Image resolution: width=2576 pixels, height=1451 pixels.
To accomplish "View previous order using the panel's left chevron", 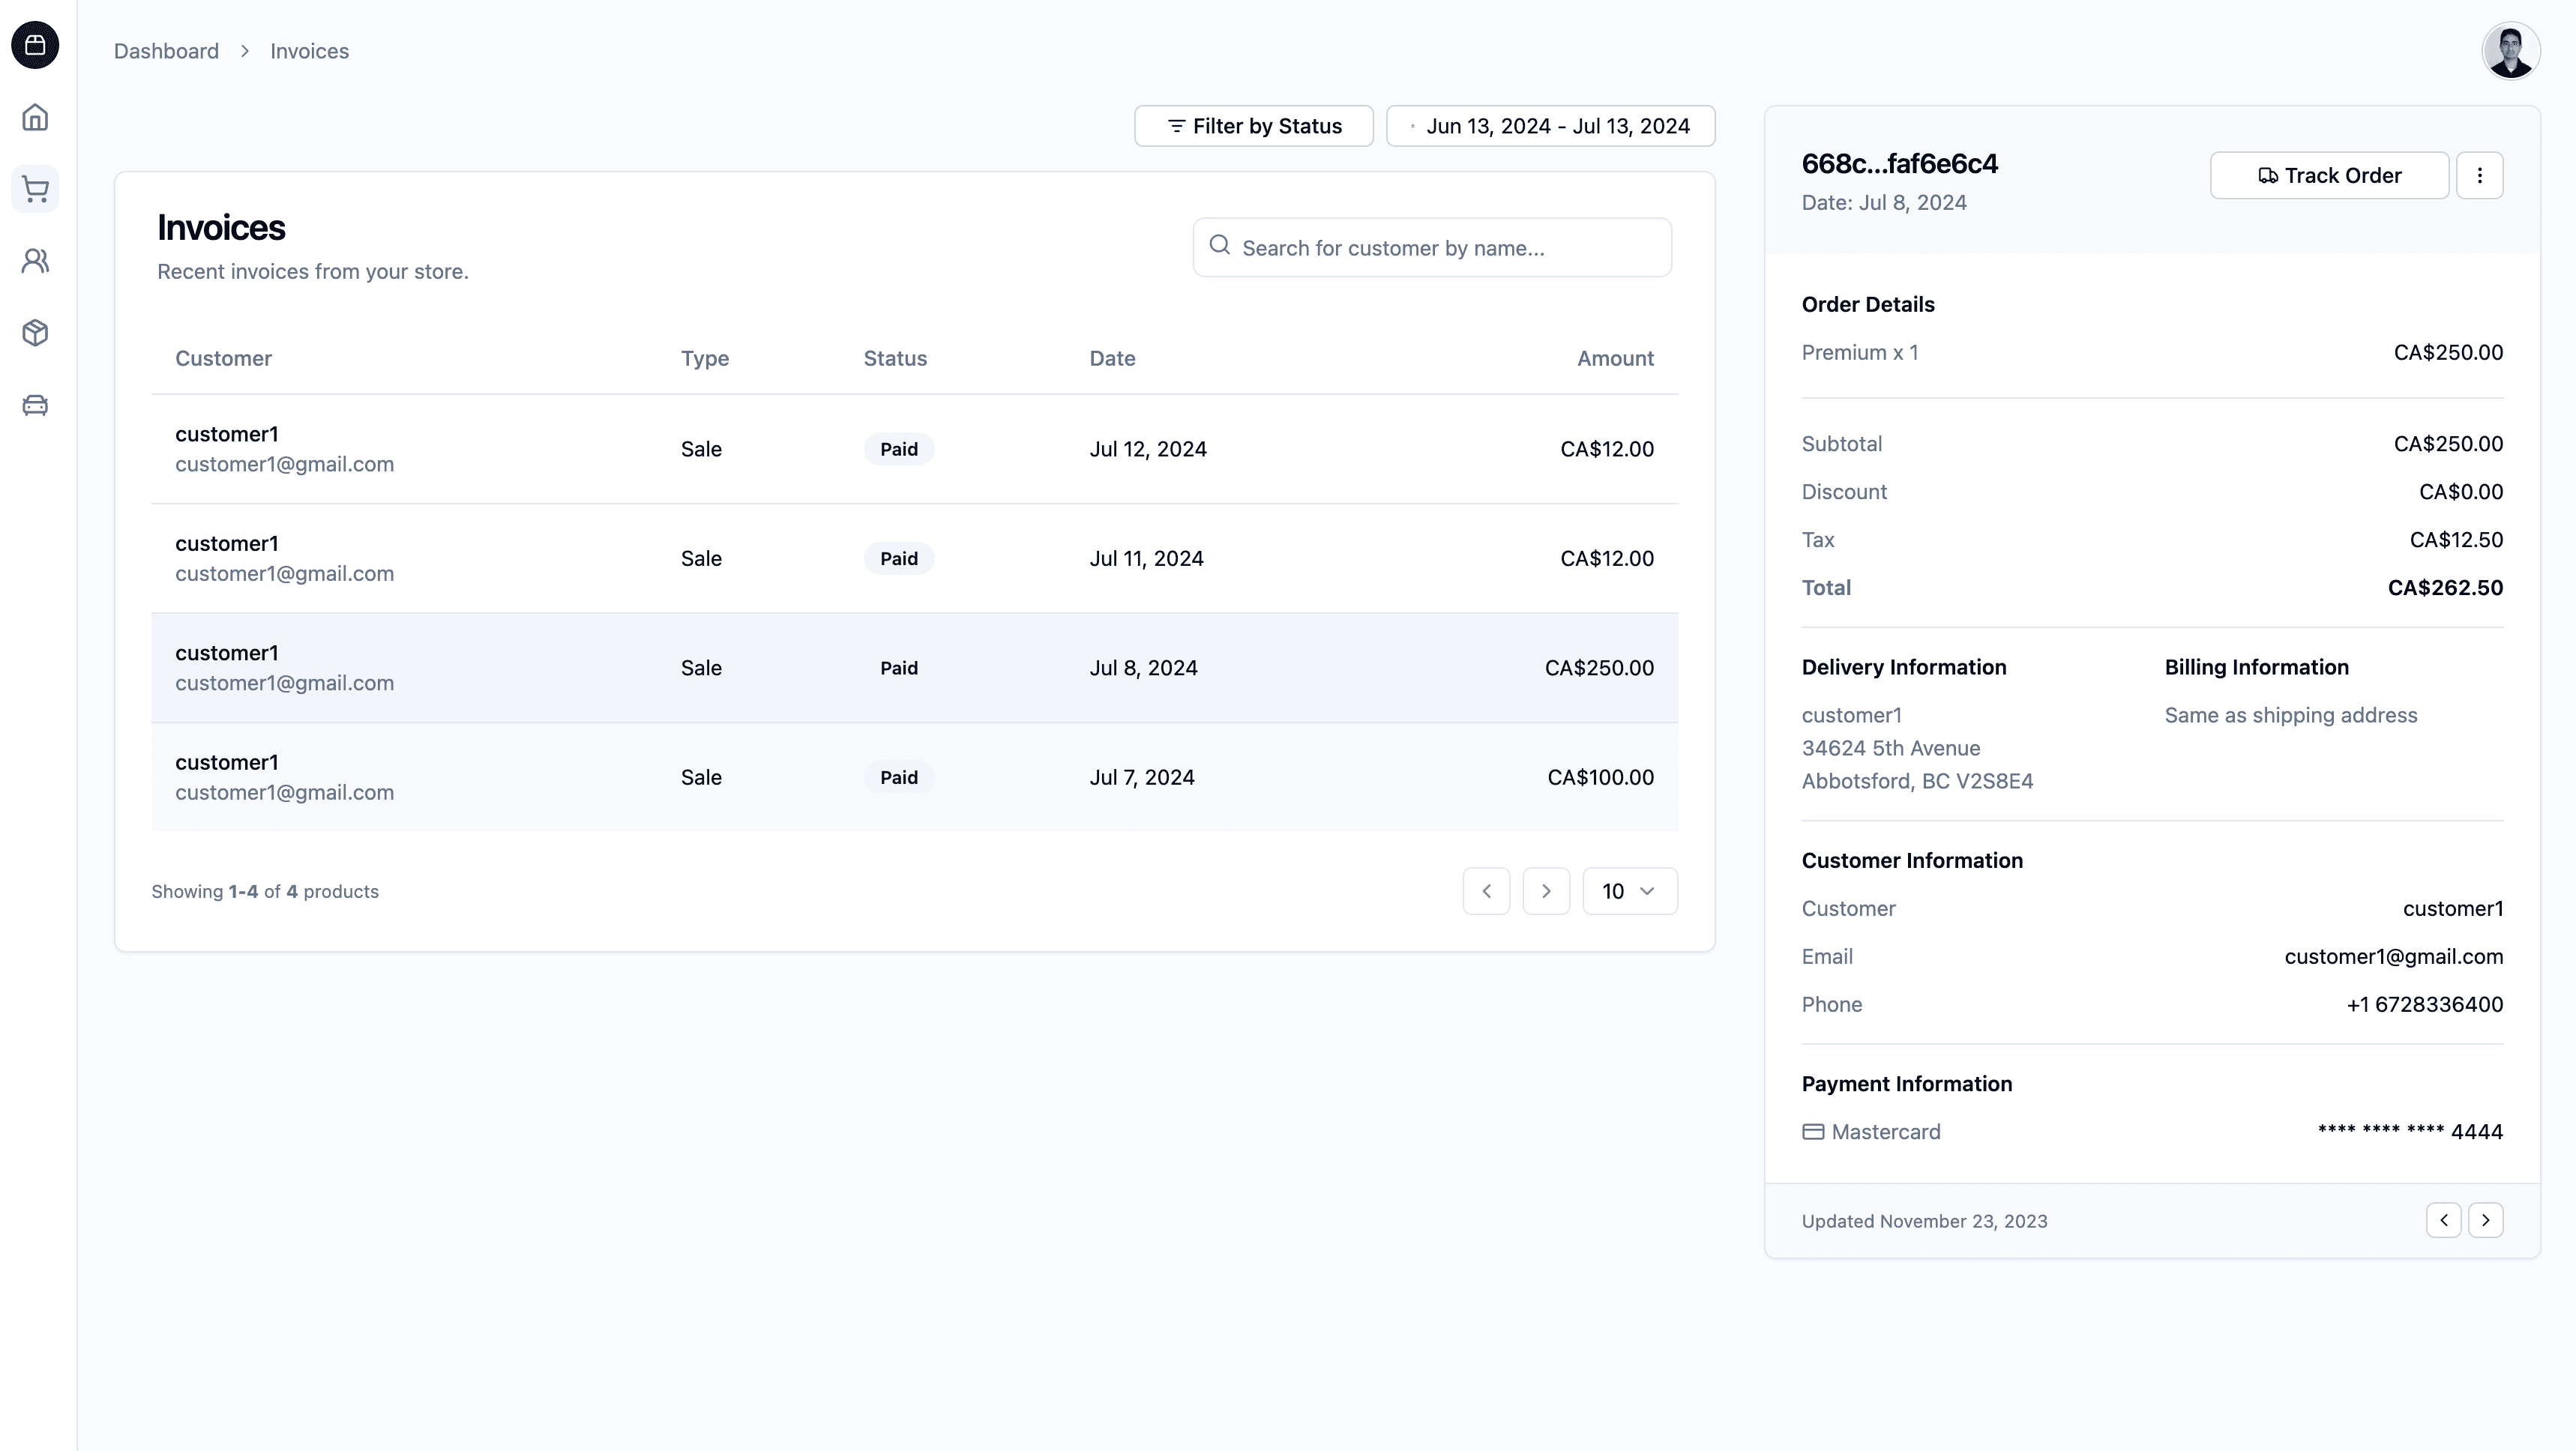I will (2444, 1220).
